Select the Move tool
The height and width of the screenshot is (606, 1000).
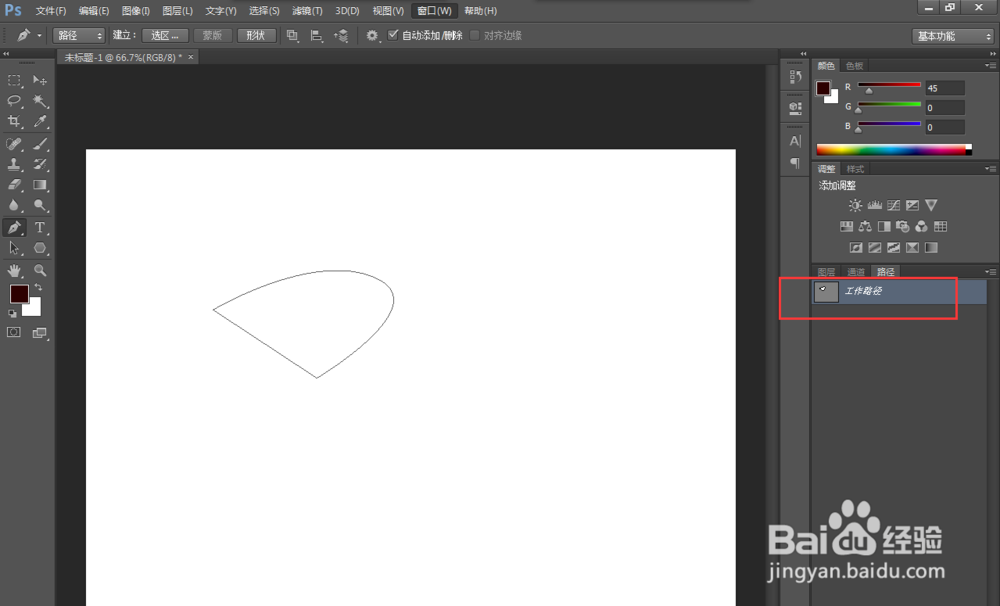click(40, 80)
